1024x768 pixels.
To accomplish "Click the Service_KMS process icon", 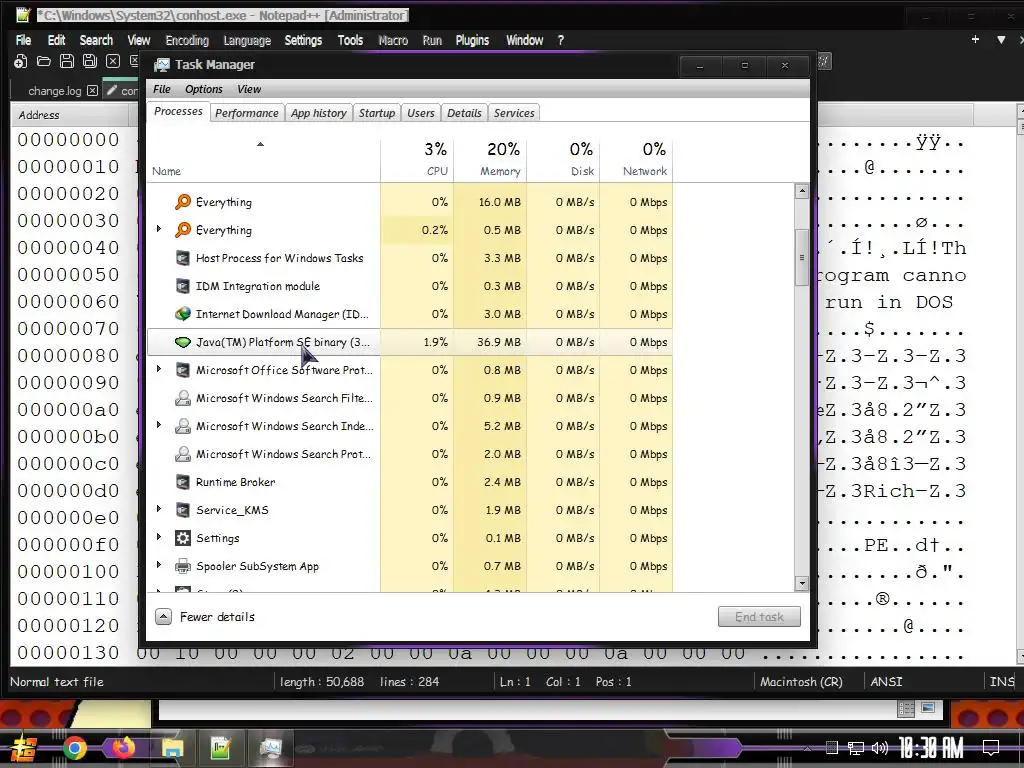I will tap(183, 510).
